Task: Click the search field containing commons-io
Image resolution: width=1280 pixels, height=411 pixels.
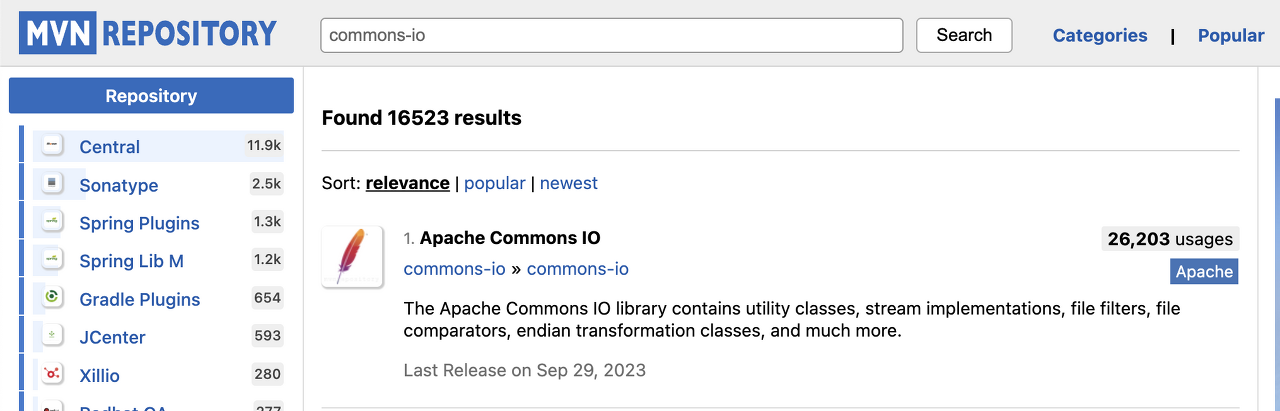Action: [612, 35]
